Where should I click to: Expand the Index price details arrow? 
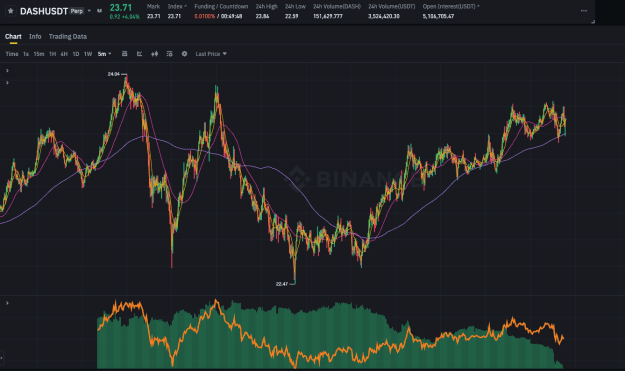[185, 6]
